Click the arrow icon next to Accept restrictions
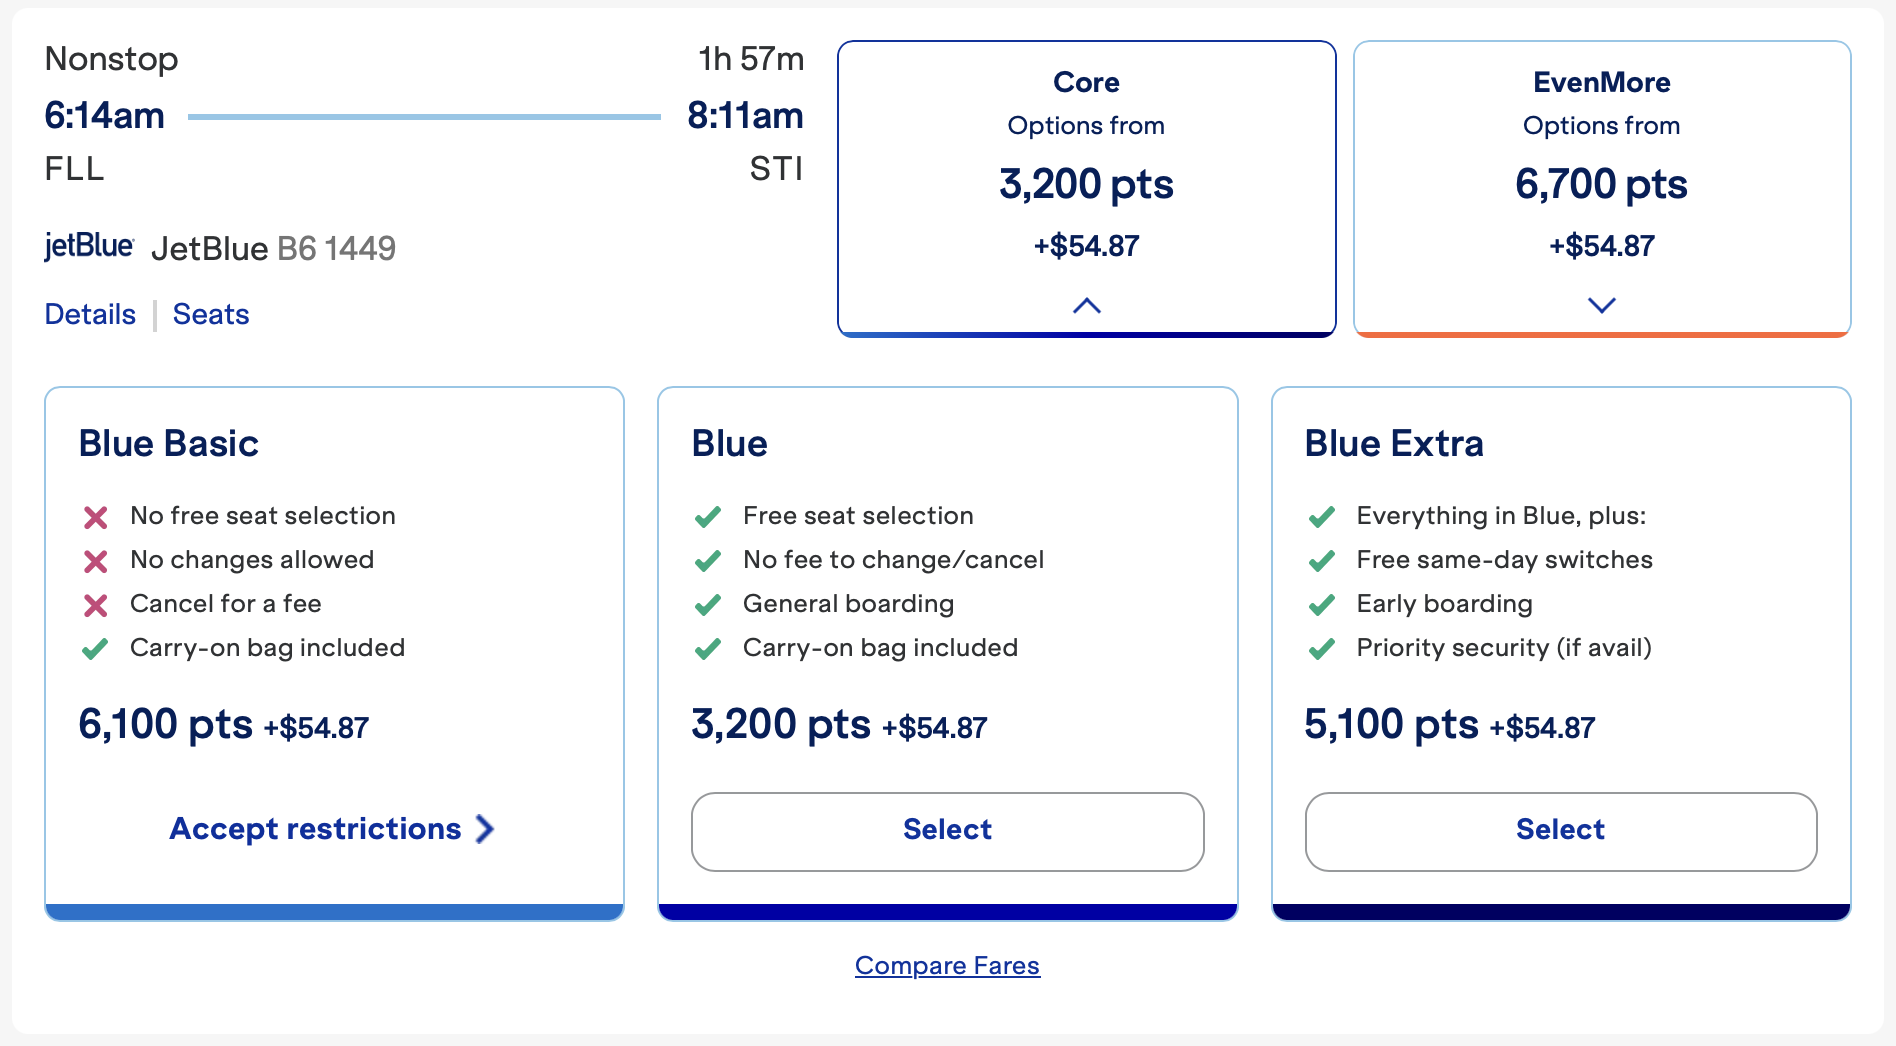The width and height of the screenshot is (1896, 1046). coord(486,828)
